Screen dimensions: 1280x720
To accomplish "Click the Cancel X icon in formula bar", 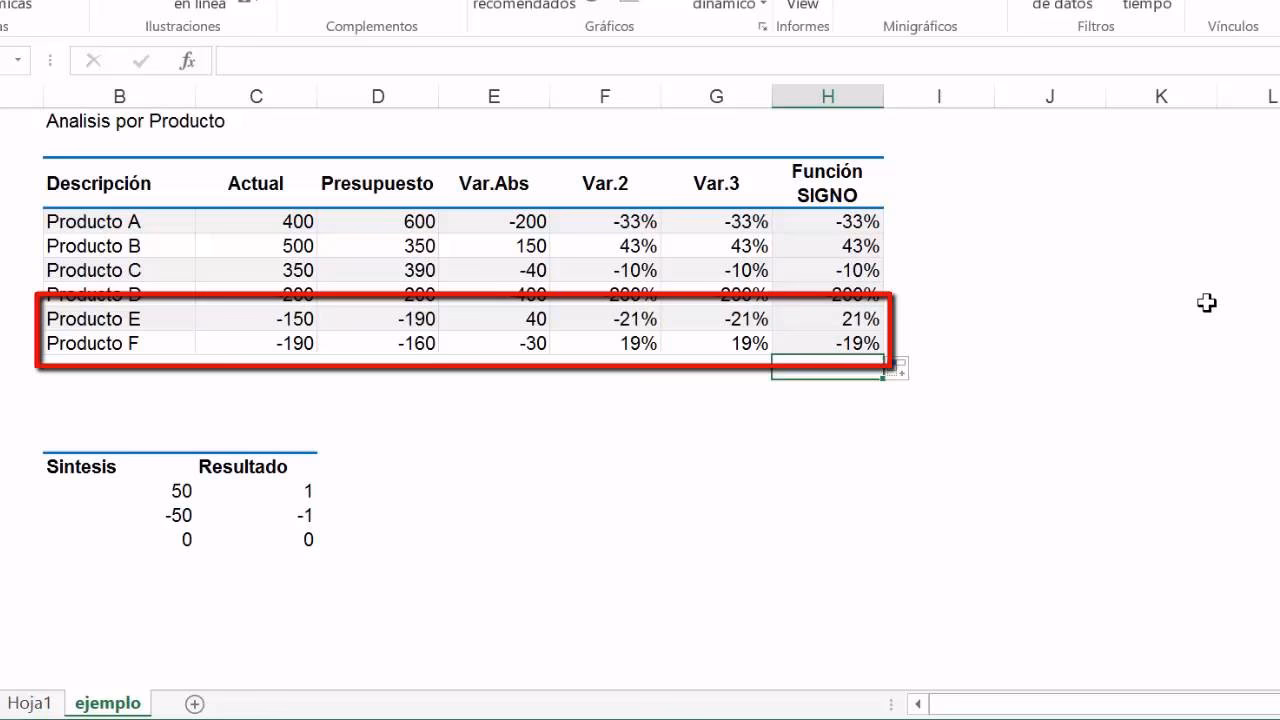I will (93, 61).
